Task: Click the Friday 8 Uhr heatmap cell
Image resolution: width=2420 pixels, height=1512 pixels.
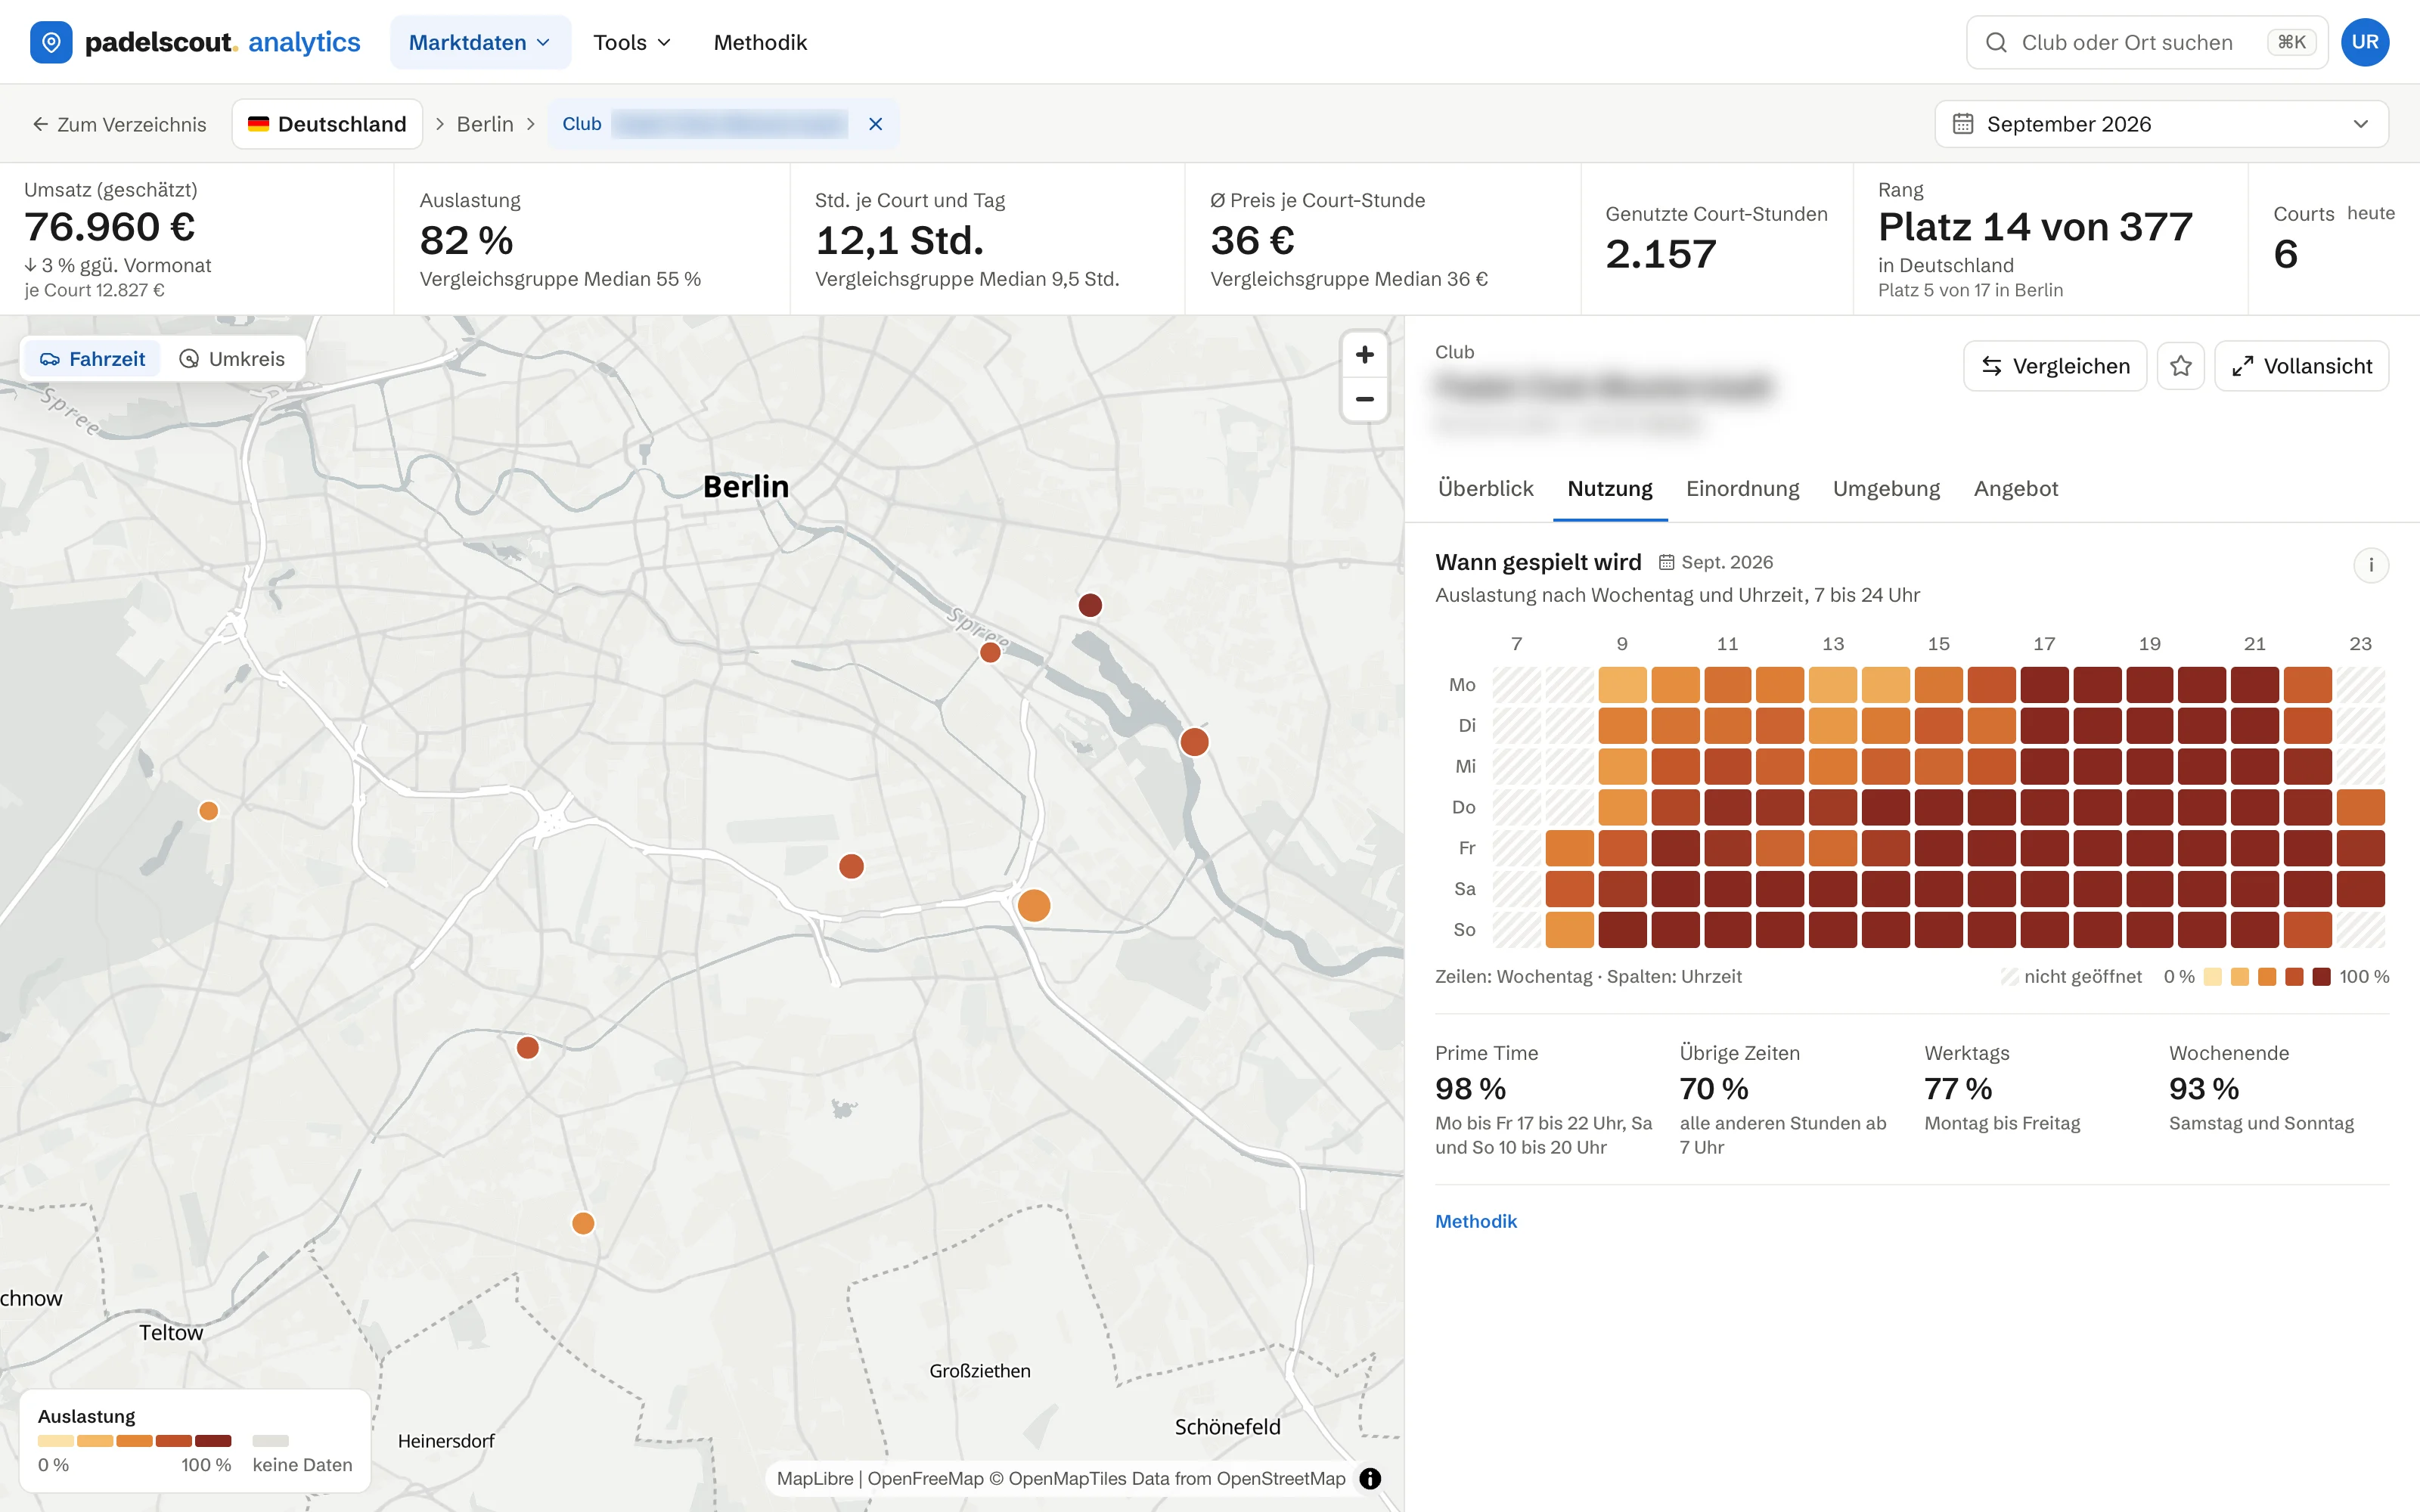Action: tap(1570, 848)
